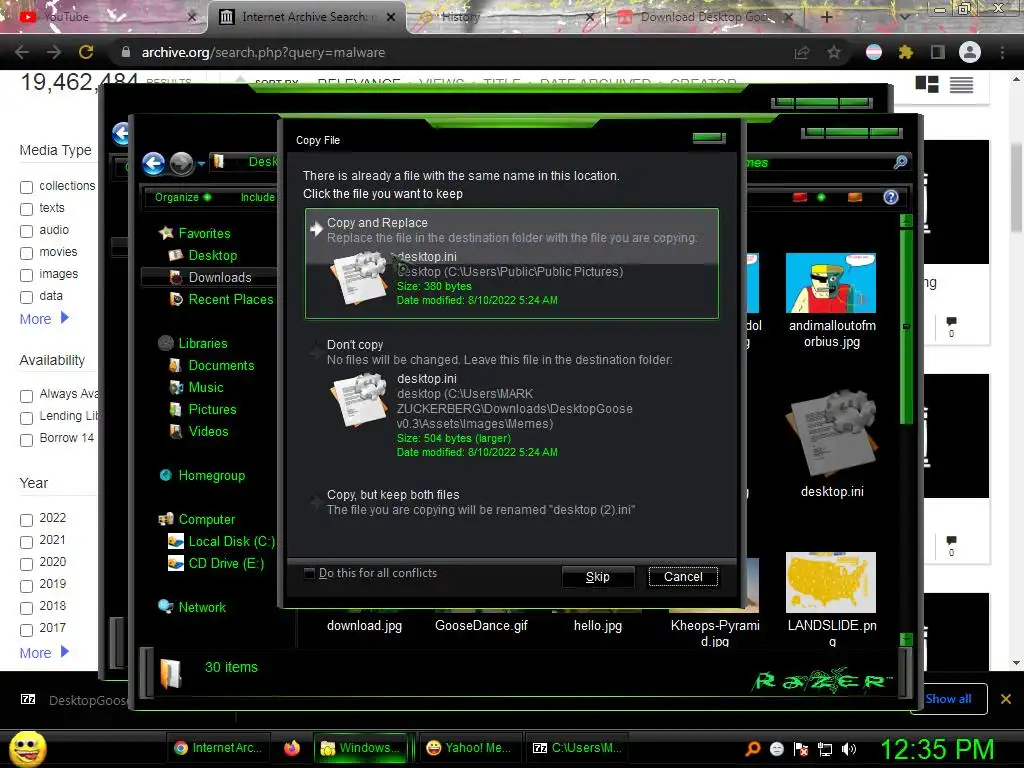The height and width of the screenshot is (768, 1024).
Task: Toggle year 2021 checkbox
Action: click(26, 542)
